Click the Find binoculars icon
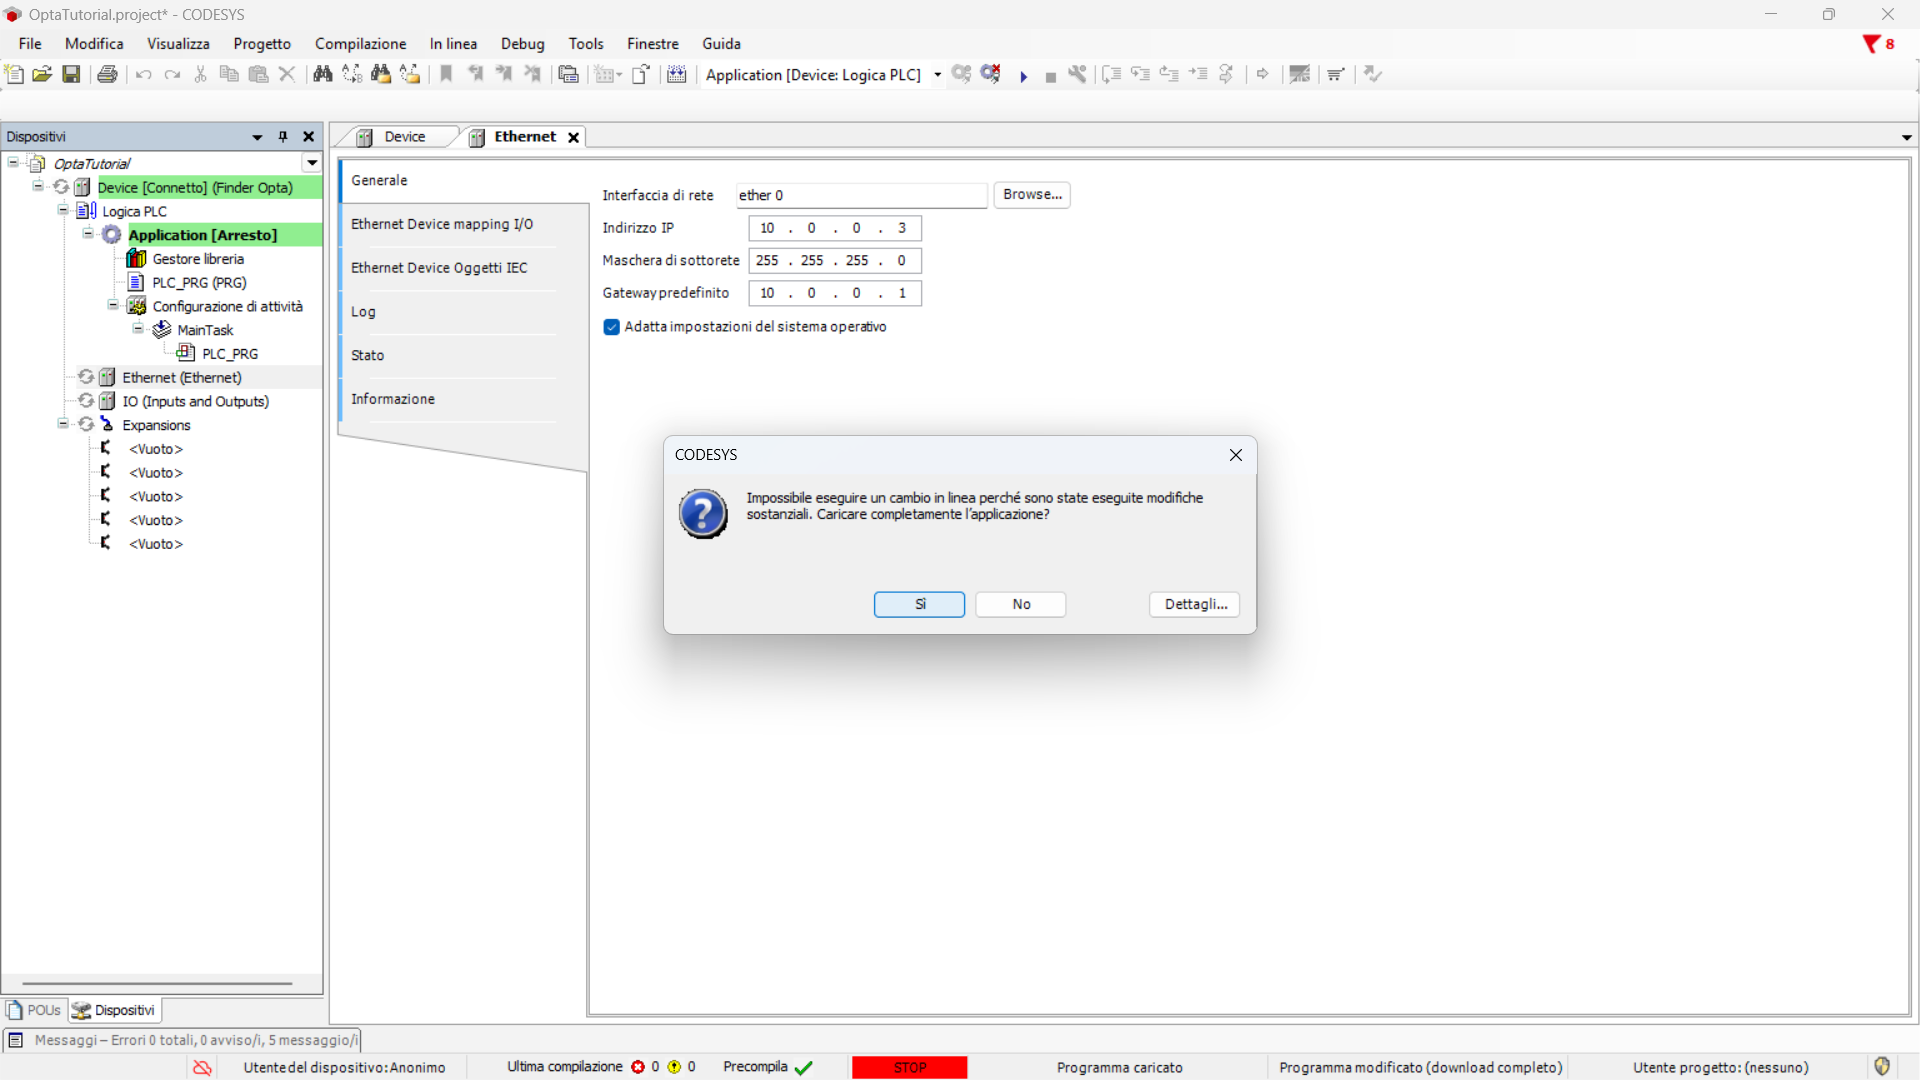1920x1080 pixels. coord(322,74)
